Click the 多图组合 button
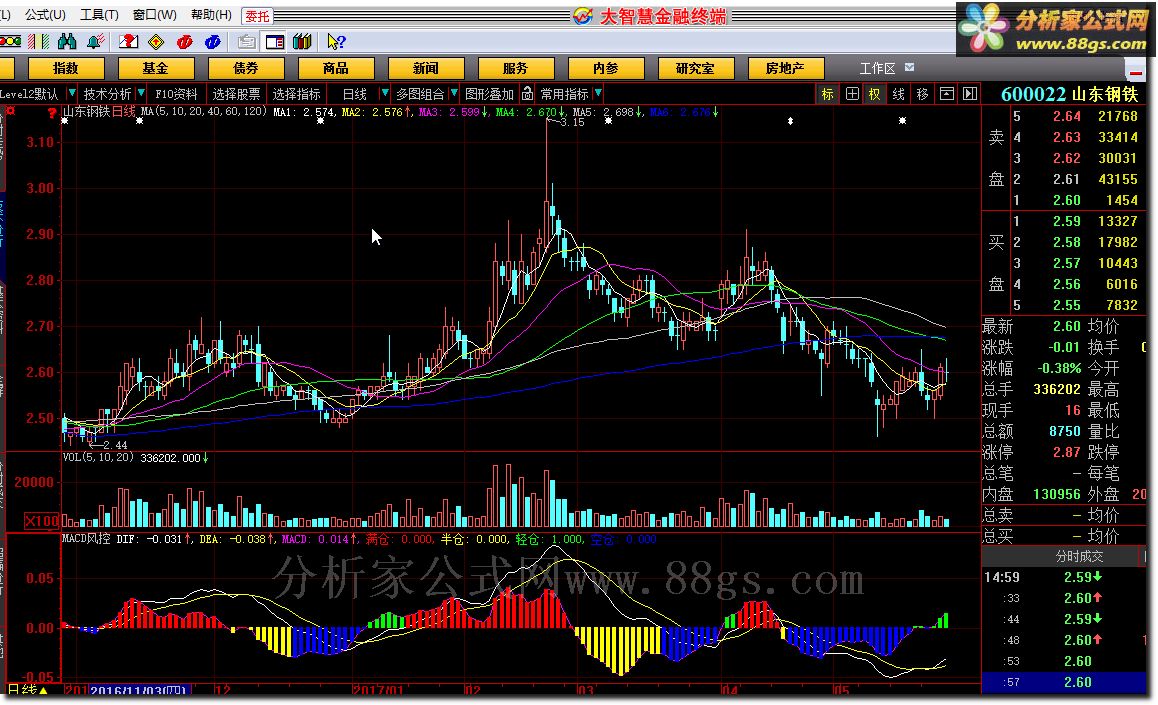Image resolution: width=1158 pixels, height=705 pixels. point(420,94)
